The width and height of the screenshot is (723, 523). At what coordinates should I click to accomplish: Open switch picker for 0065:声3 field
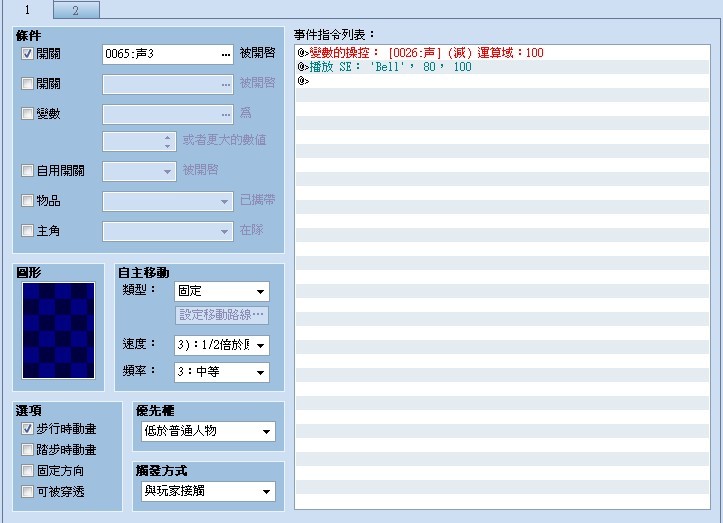point(225,54)
